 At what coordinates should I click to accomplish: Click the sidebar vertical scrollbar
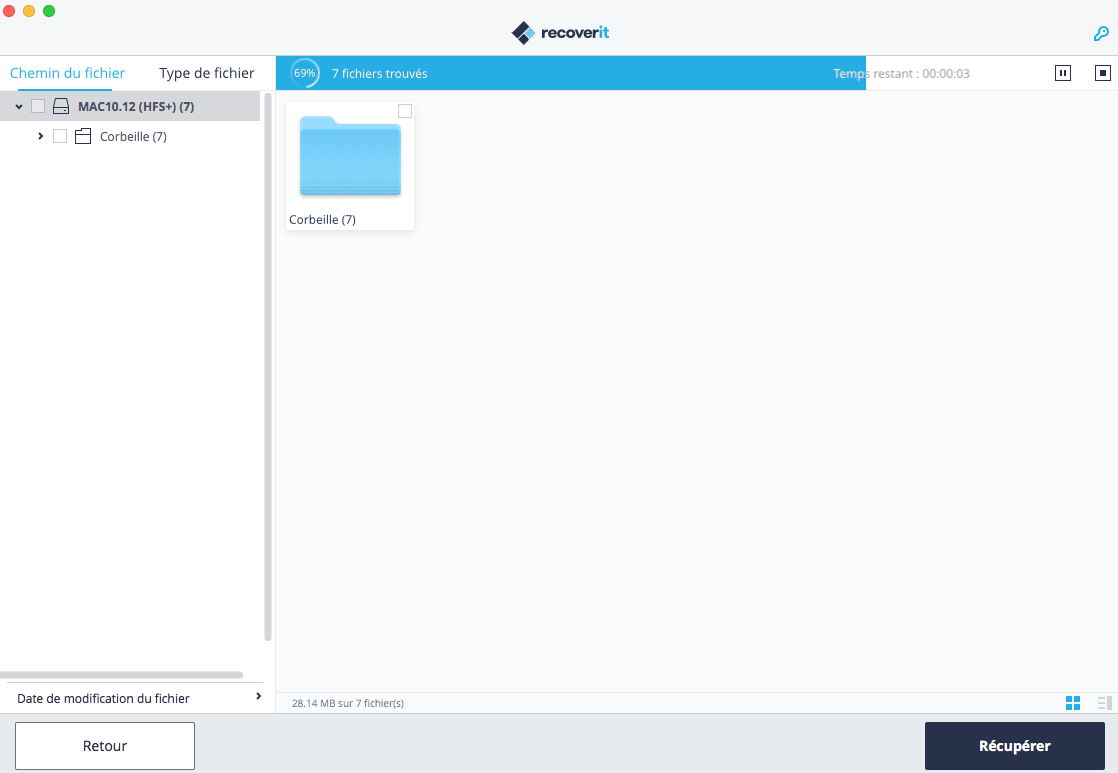click(268, 367)
